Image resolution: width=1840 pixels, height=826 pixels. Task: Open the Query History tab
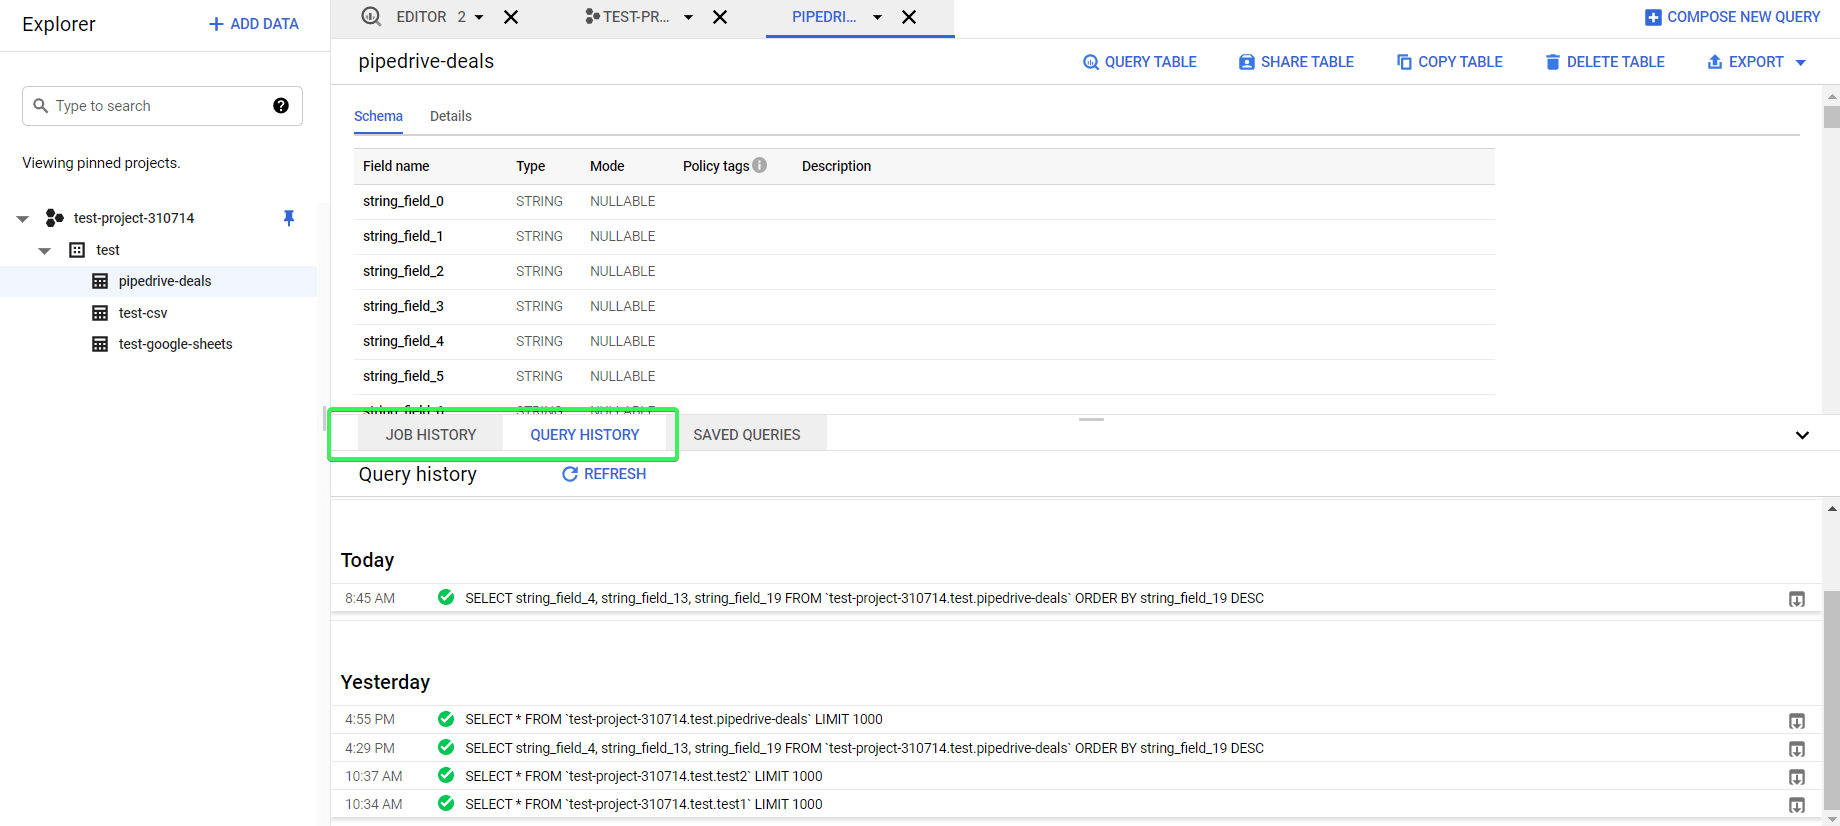585,435
